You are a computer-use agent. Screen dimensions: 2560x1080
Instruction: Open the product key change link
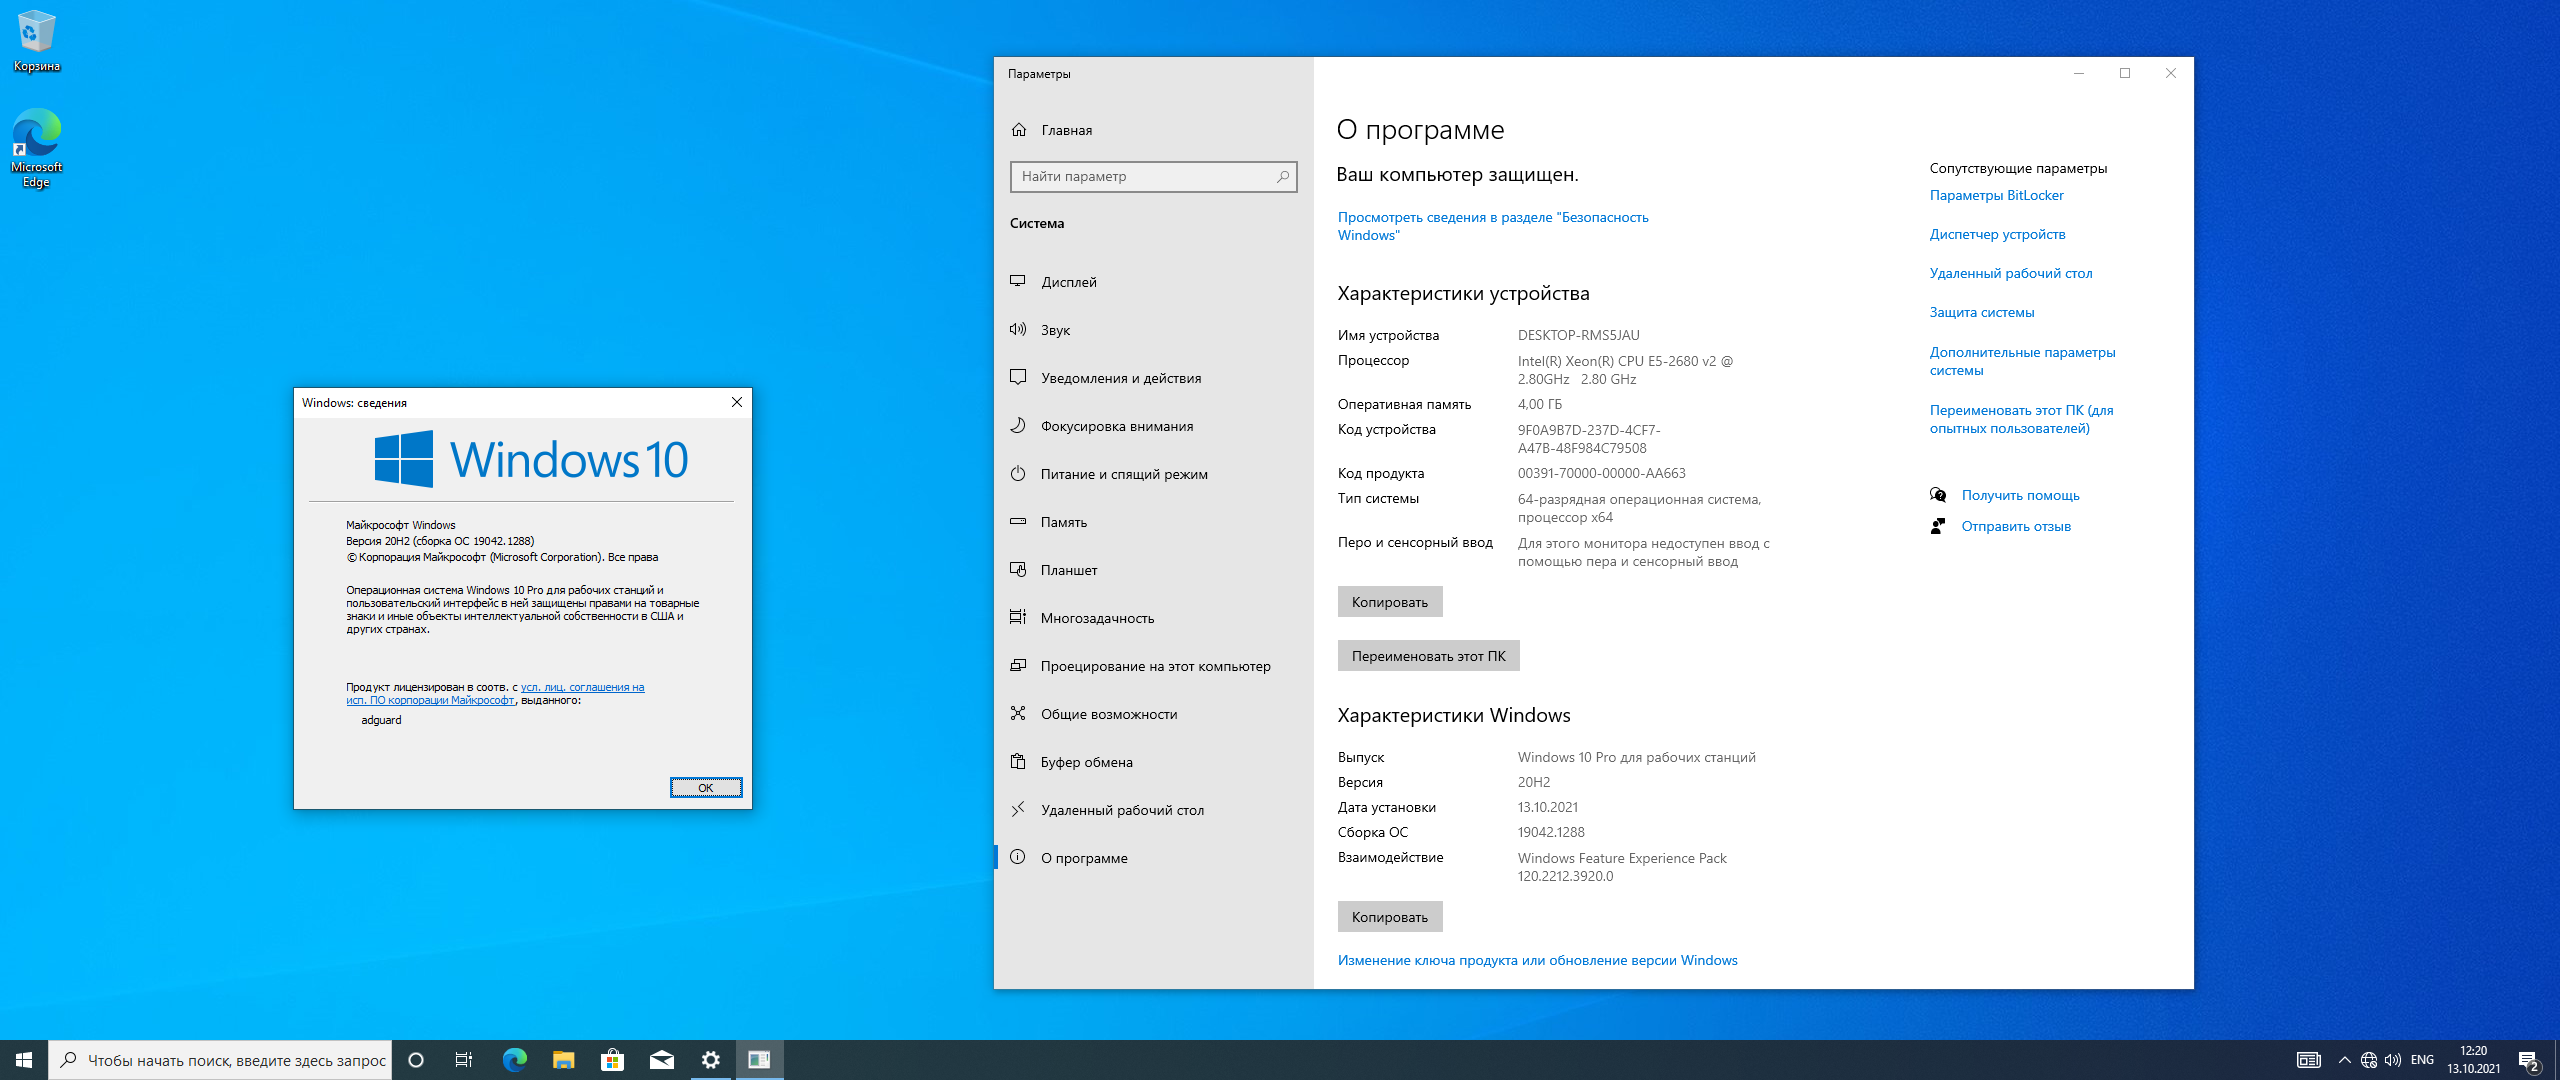1537,960
